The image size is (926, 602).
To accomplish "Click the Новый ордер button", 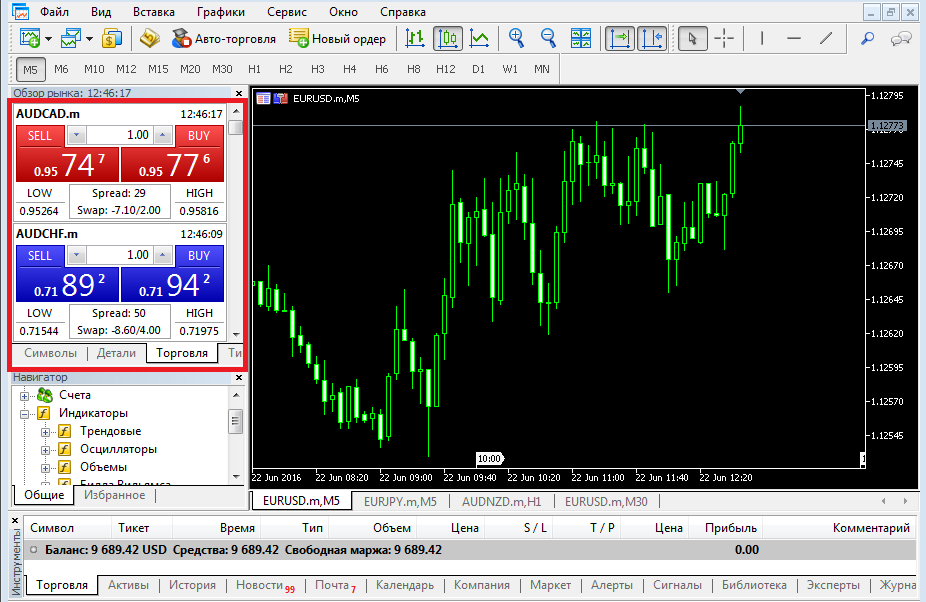I will point(338,39).
